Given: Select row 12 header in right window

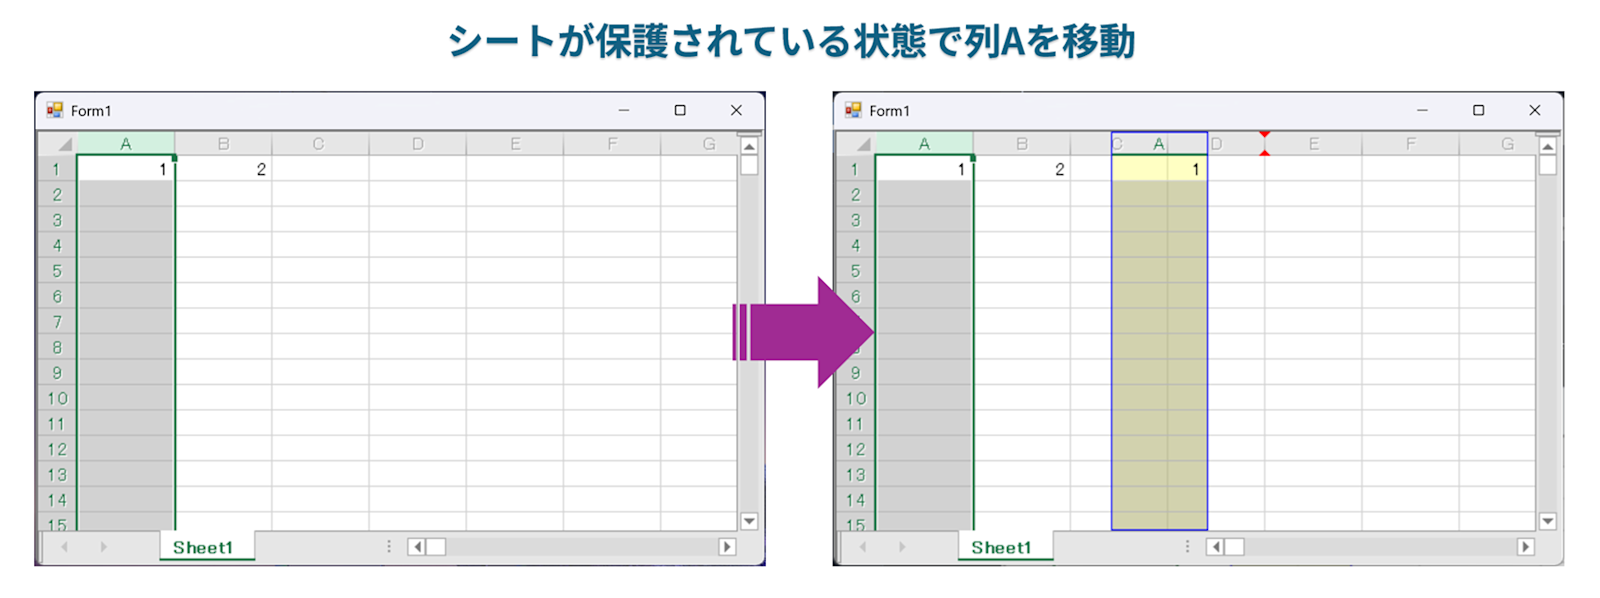Looking at the screenshot, I should click(x=856, y=449).
